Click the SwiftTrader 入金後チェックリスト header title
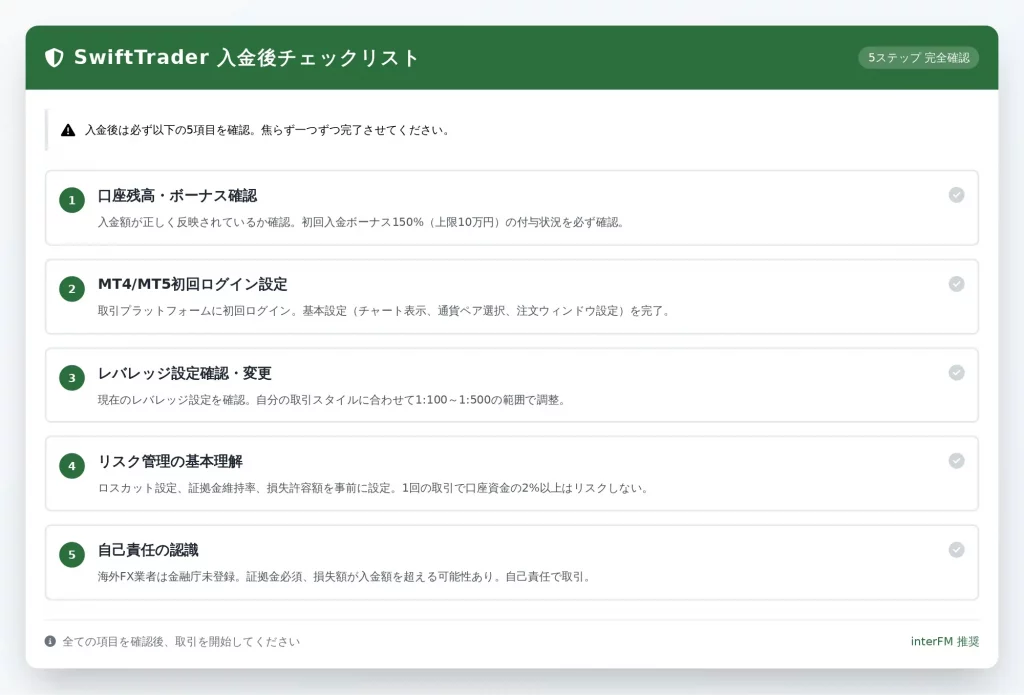Image resolution: width=1024 pixels, height=695 pixels. click(x=247, y=58)
